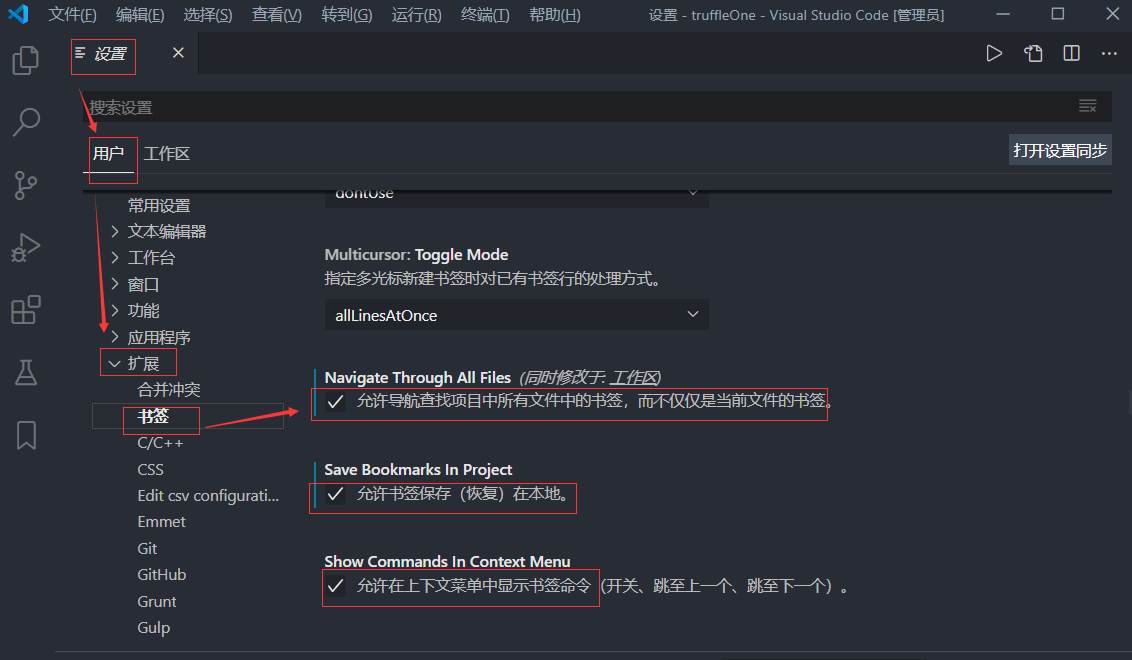Open the 转到(G) menu
Image resolution: width=1132 pixels, height=660 pixels.
347,14
